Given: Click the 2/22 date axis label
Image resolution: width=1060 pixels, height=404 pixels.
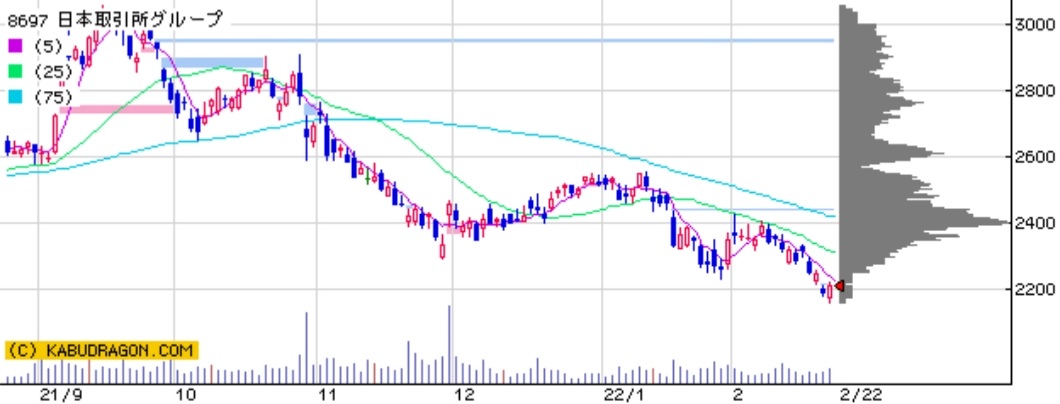Looking at the screenshot, I should (861, 395).
